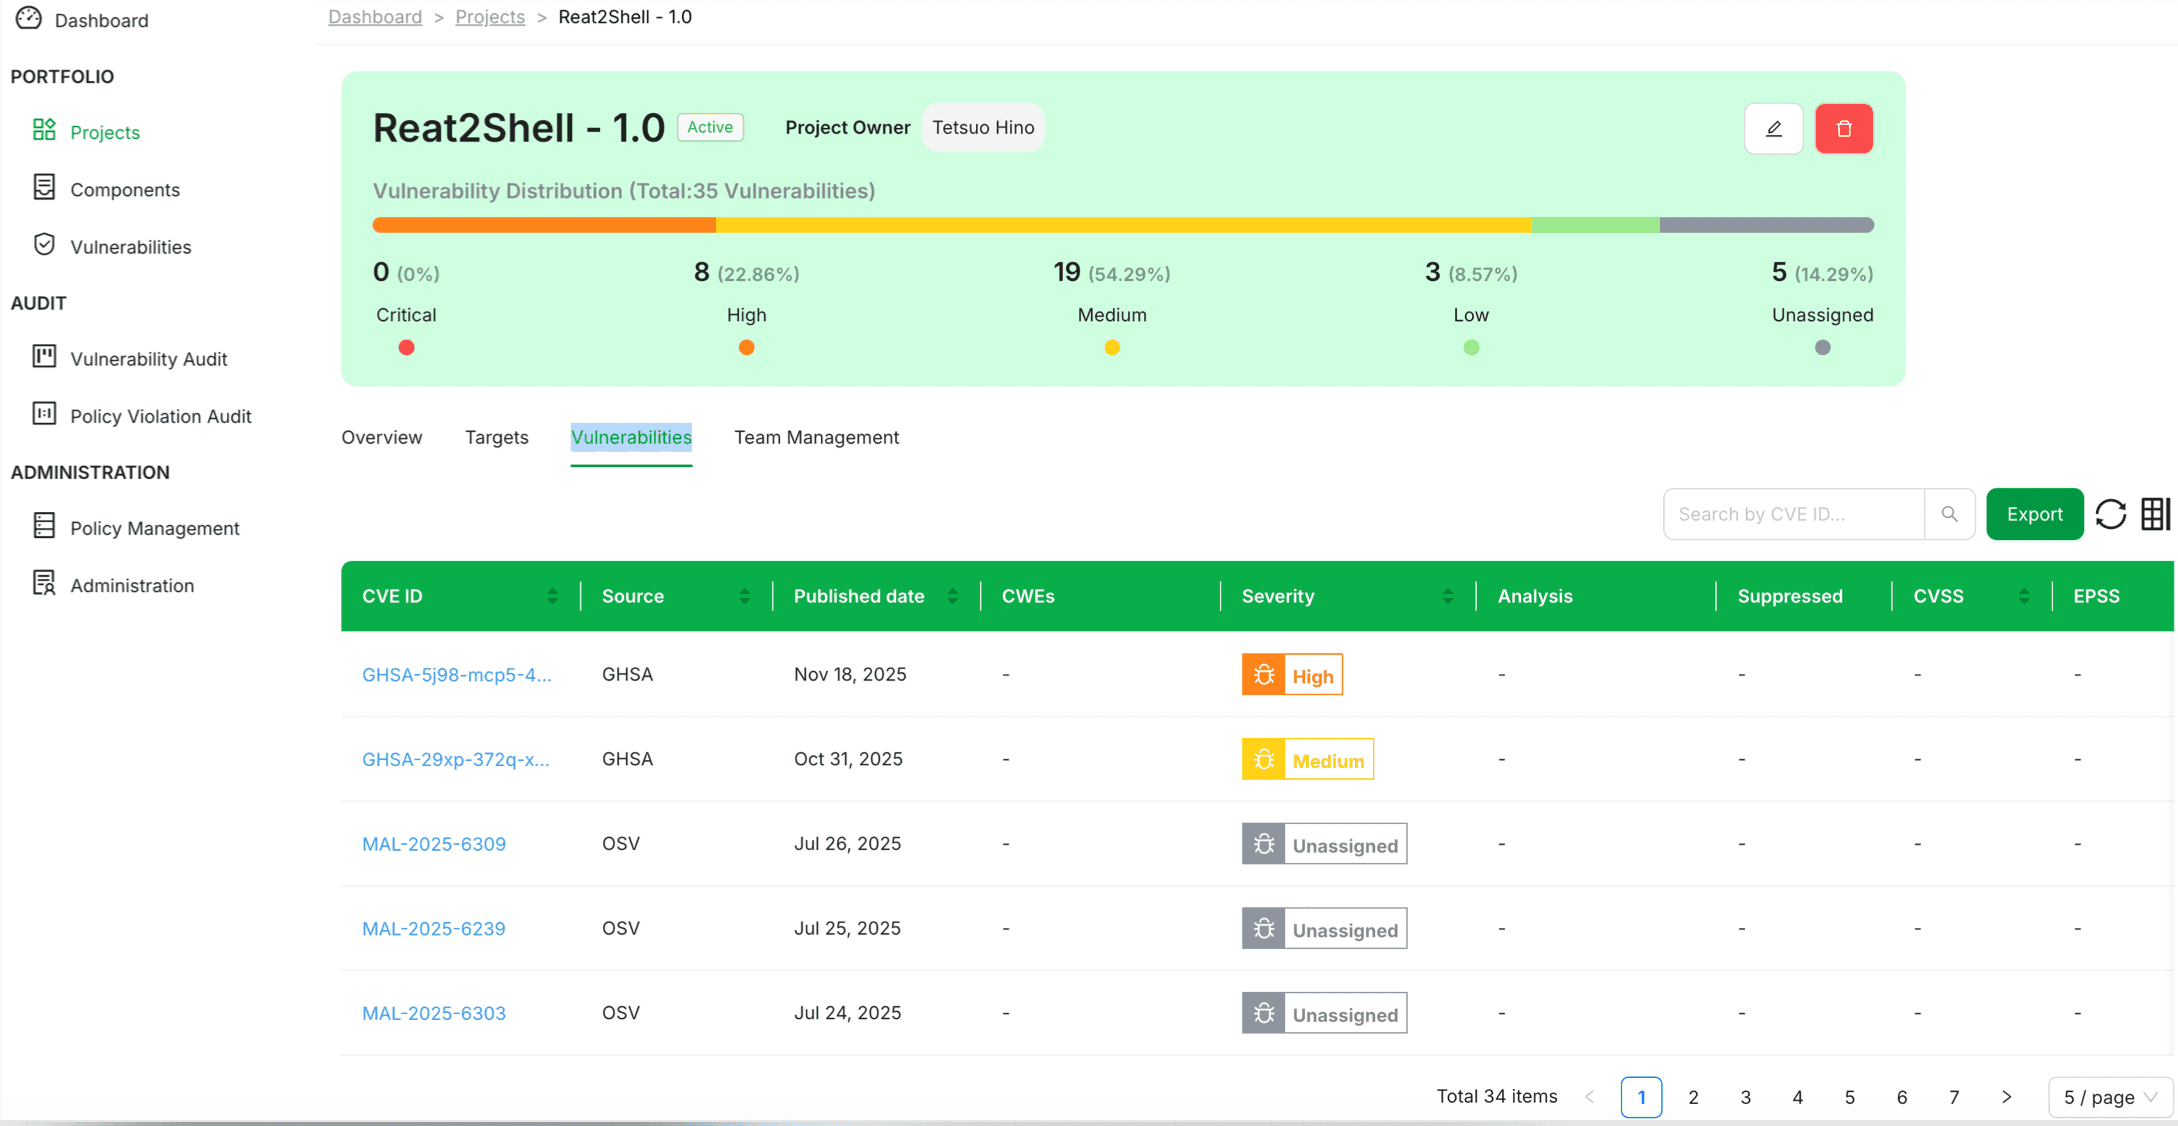Select the Components icon in the sidebar

(x=44, y=188)
